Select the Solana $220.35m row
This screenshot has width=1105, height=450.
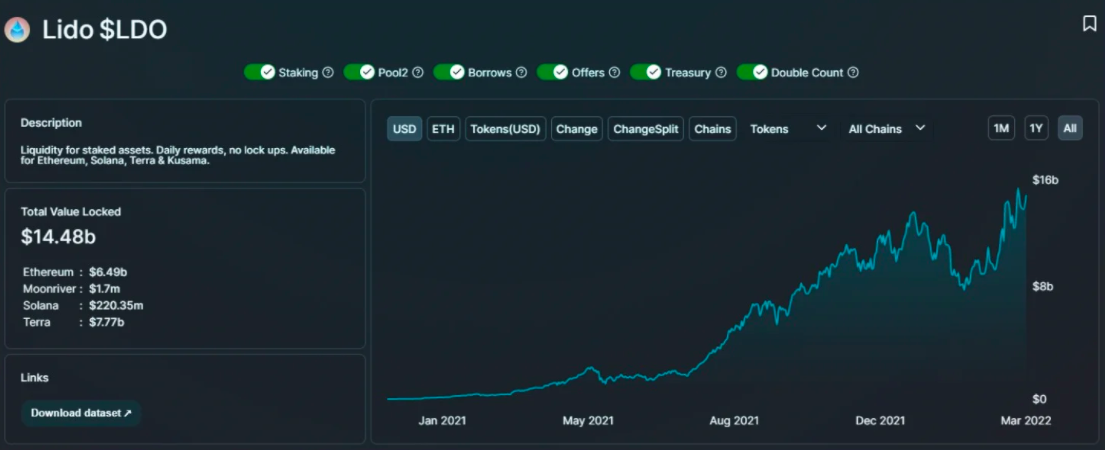83,306
